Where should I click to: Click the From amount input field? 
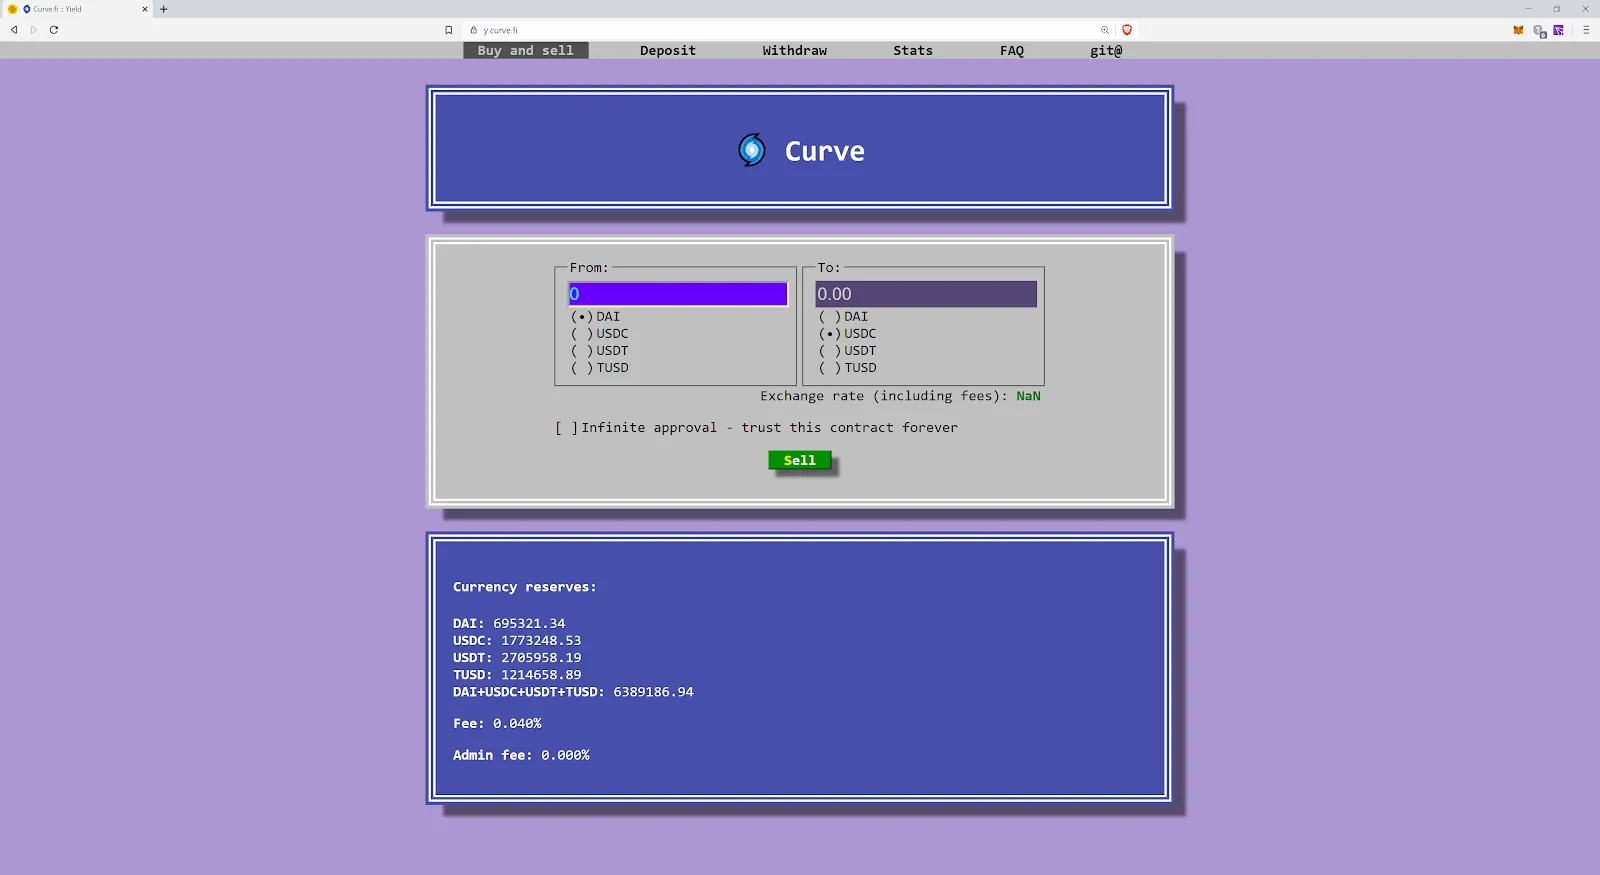pos(678,294)
